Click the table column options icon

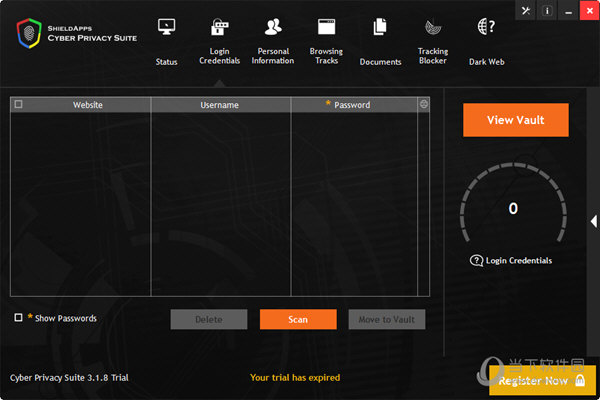click(x=424, y=104)
